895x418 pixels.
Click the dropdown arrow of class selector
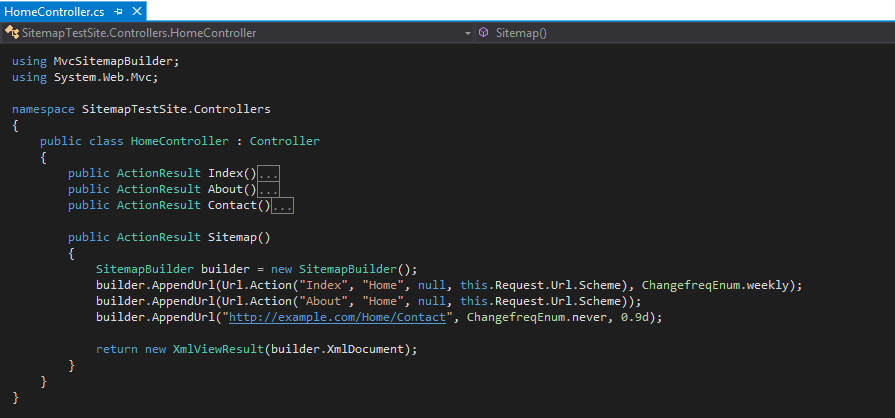tap(467, 33)
